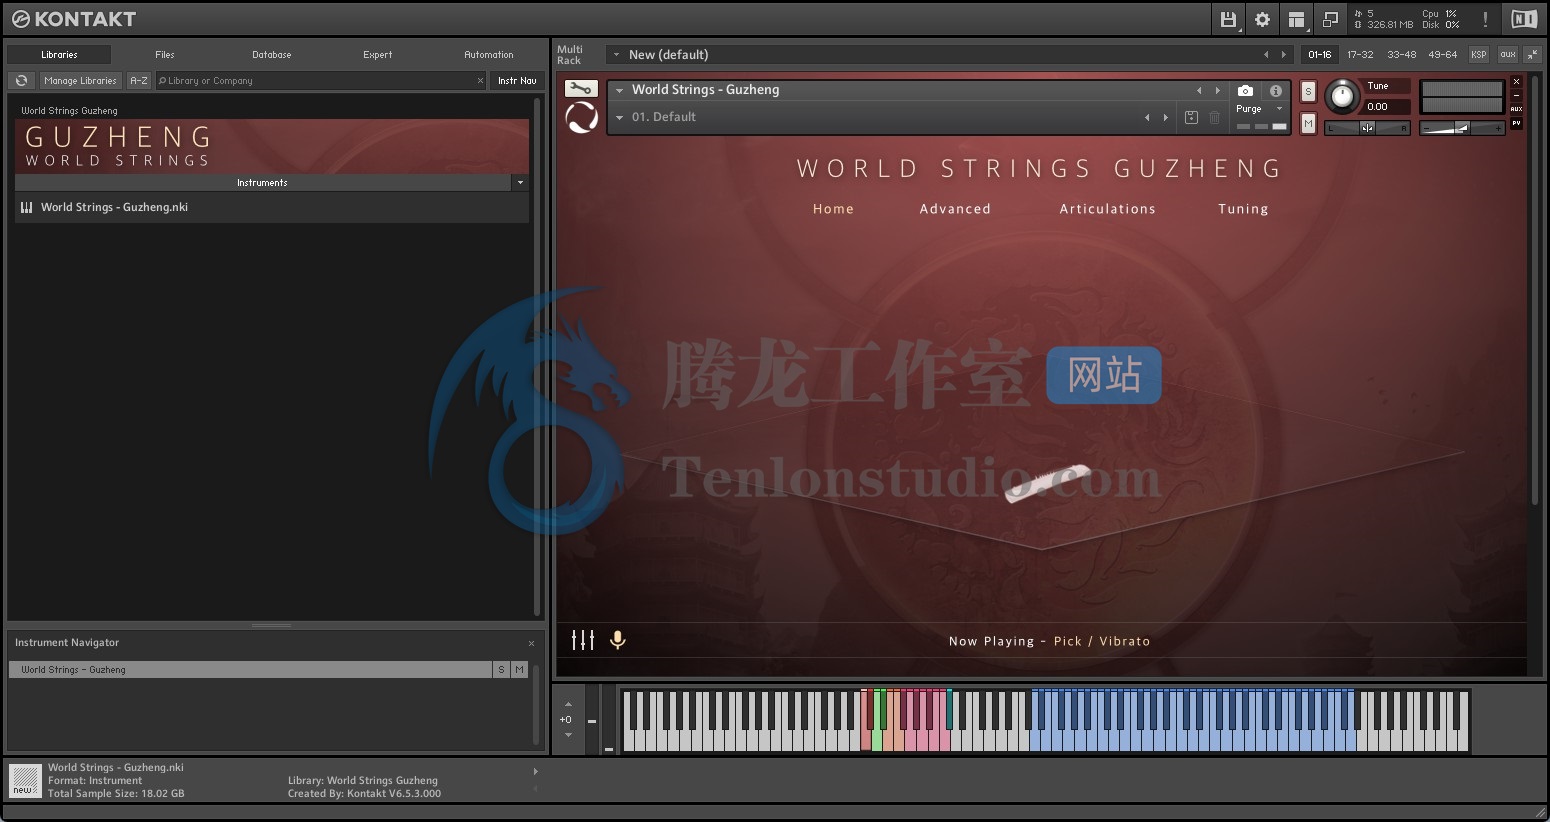Image resolution: width=1550 pixels, height=822 pixels.
Task: Go to the Home page
Action: 833,209
